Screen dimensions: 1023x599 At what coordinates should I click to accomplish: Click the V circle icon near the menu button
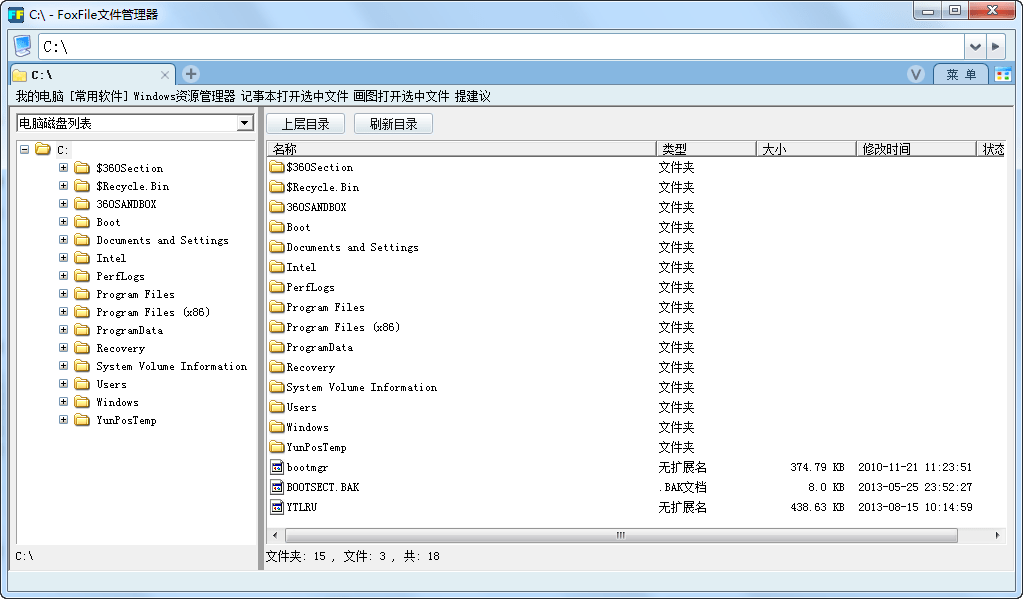click(916, 73)
